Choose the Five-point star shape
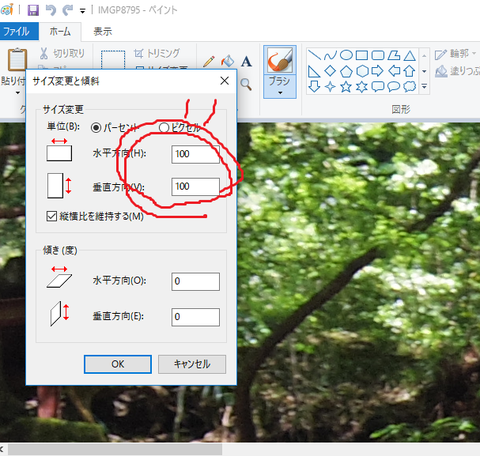This screenshot has height=456, width=480. 346,87
